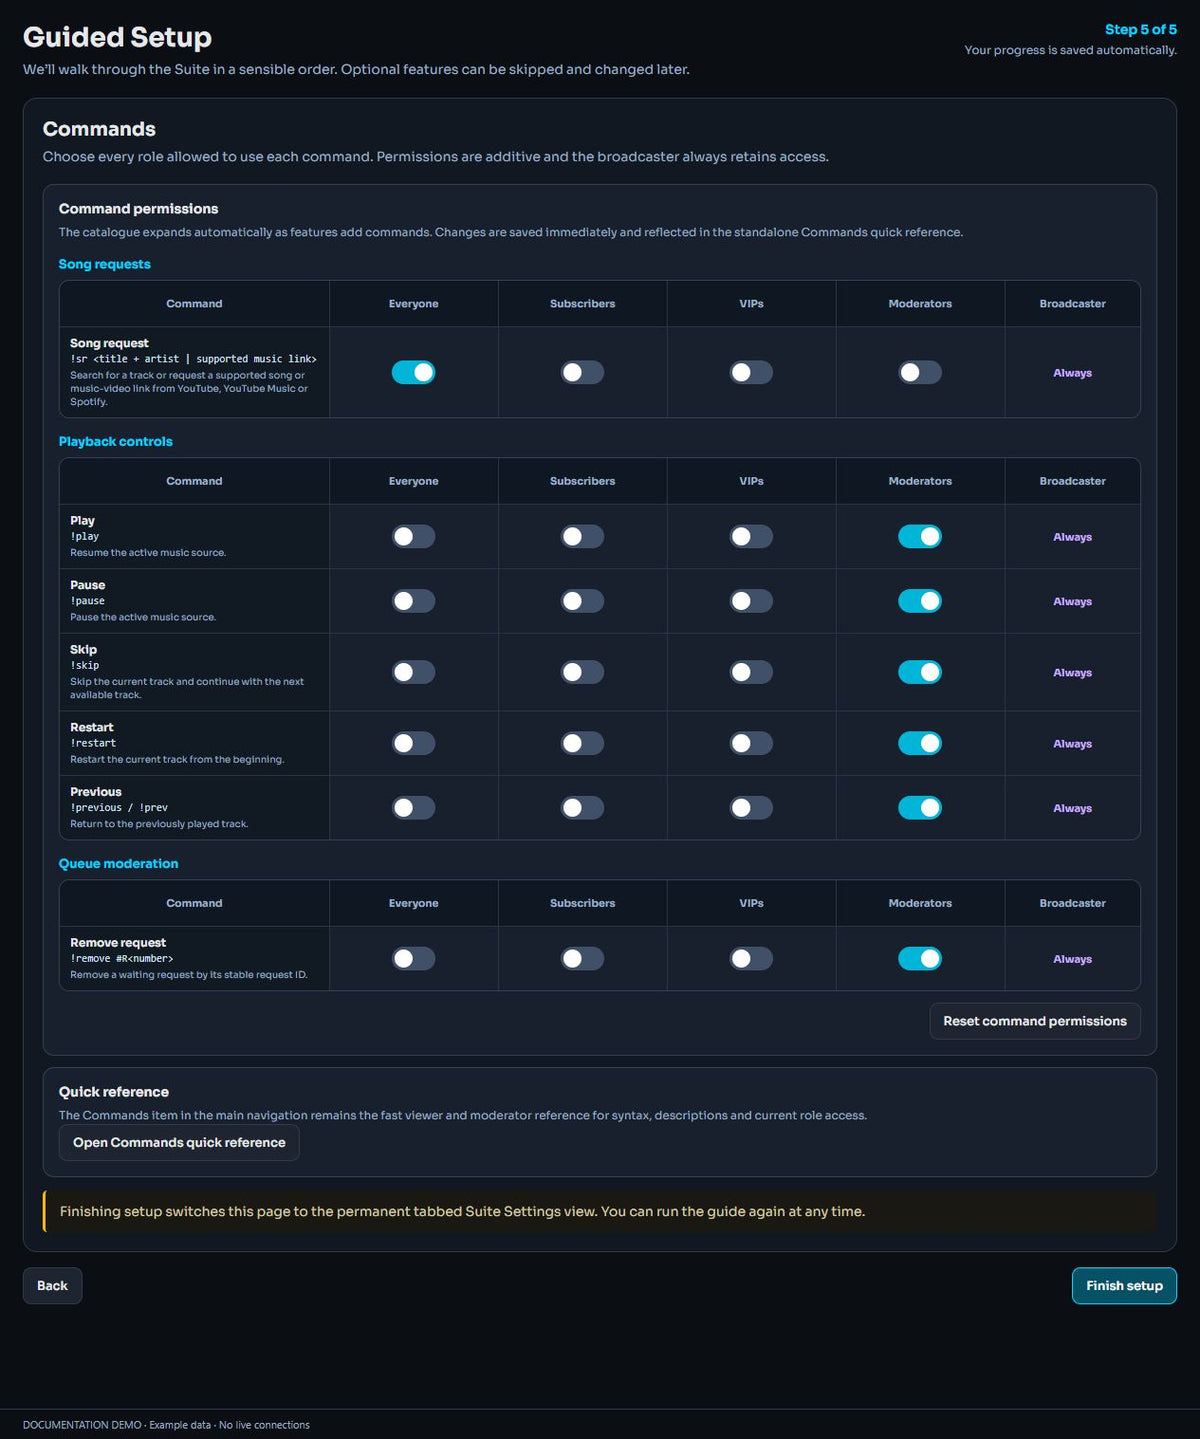The width and height of the screenshot is (1200, 1439).
Task: Enable Play command for Everyone
Action: click(x=413, y=536)
